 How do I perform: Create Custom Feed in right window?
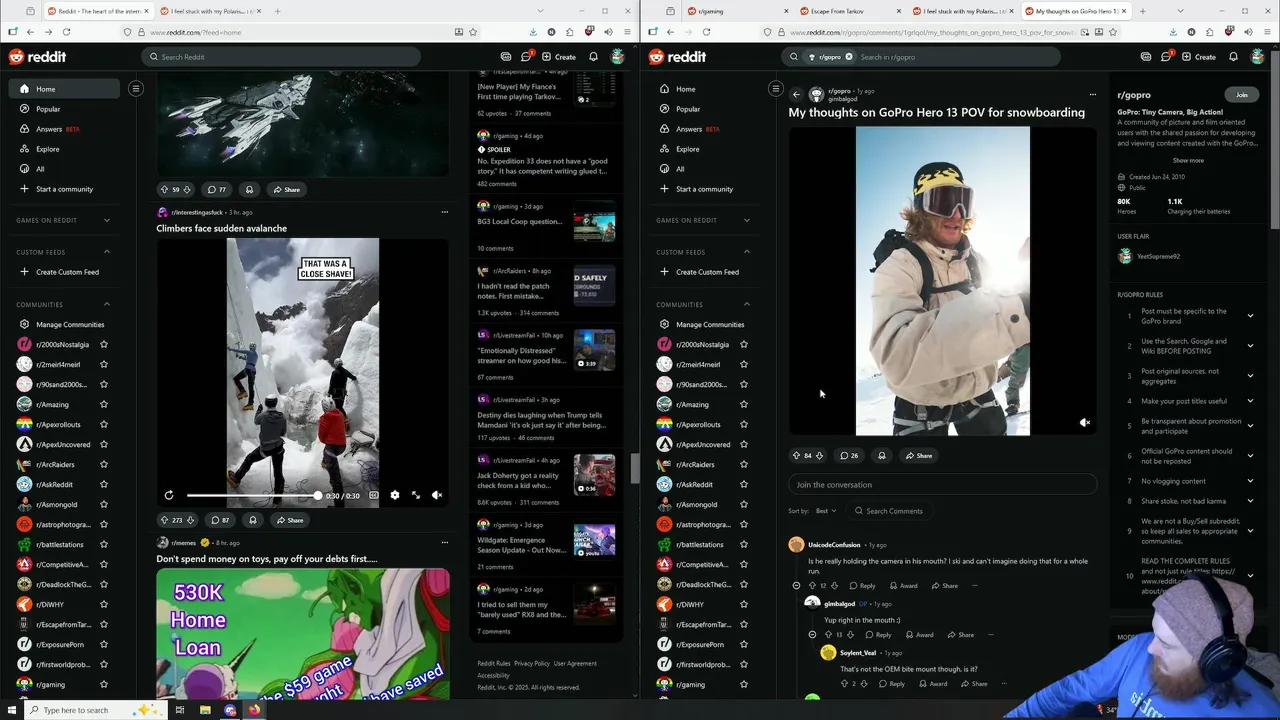705,272
